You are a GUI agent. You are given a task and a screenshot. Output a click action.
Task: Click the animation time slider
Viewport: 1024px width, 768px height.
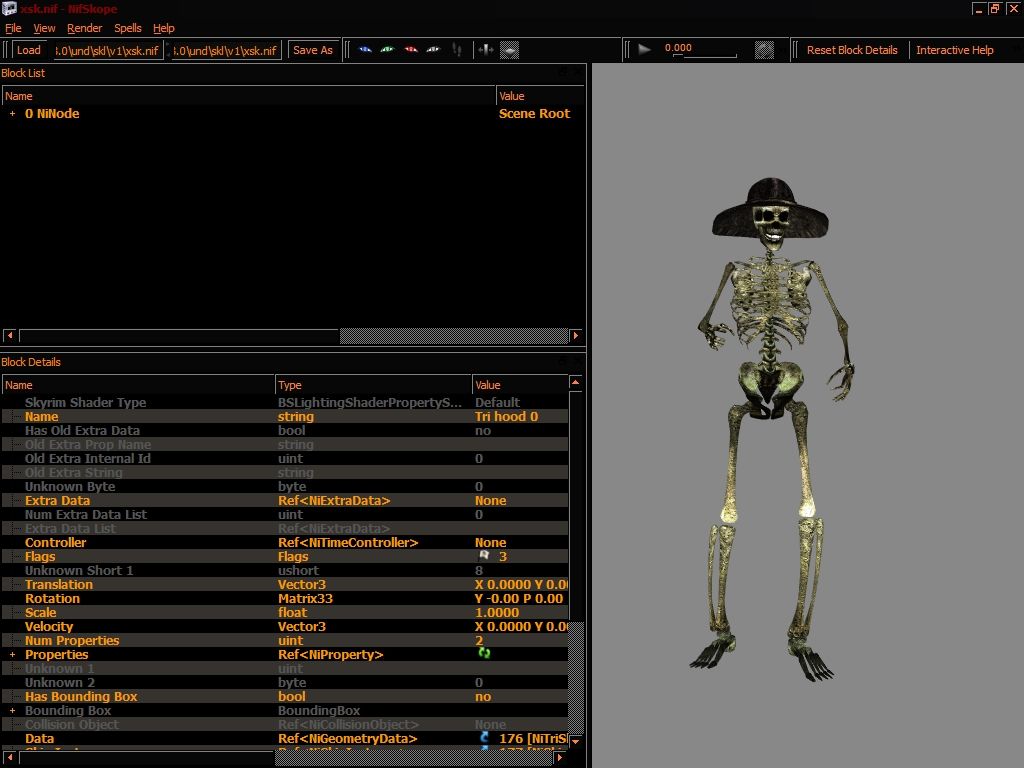pos(704,56)
